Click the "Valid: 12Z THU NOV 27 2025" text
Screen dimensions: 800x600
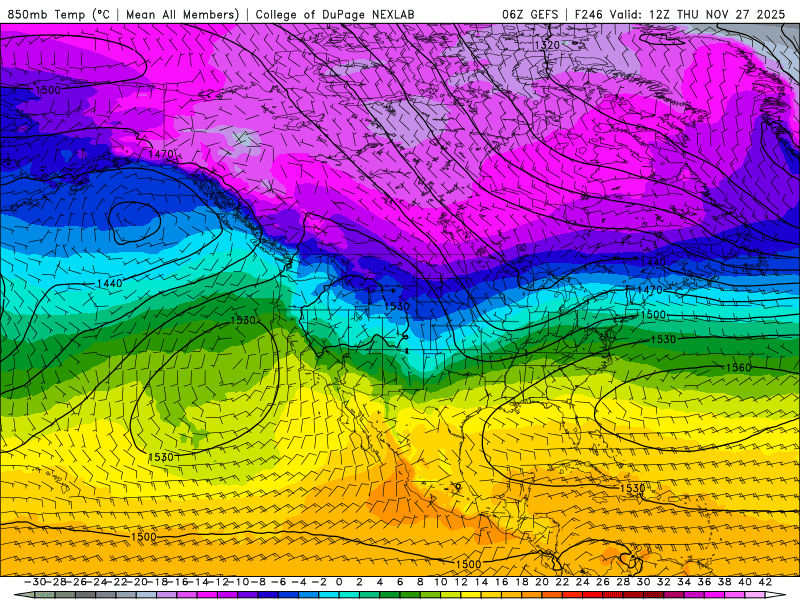(x=698, y=15)
